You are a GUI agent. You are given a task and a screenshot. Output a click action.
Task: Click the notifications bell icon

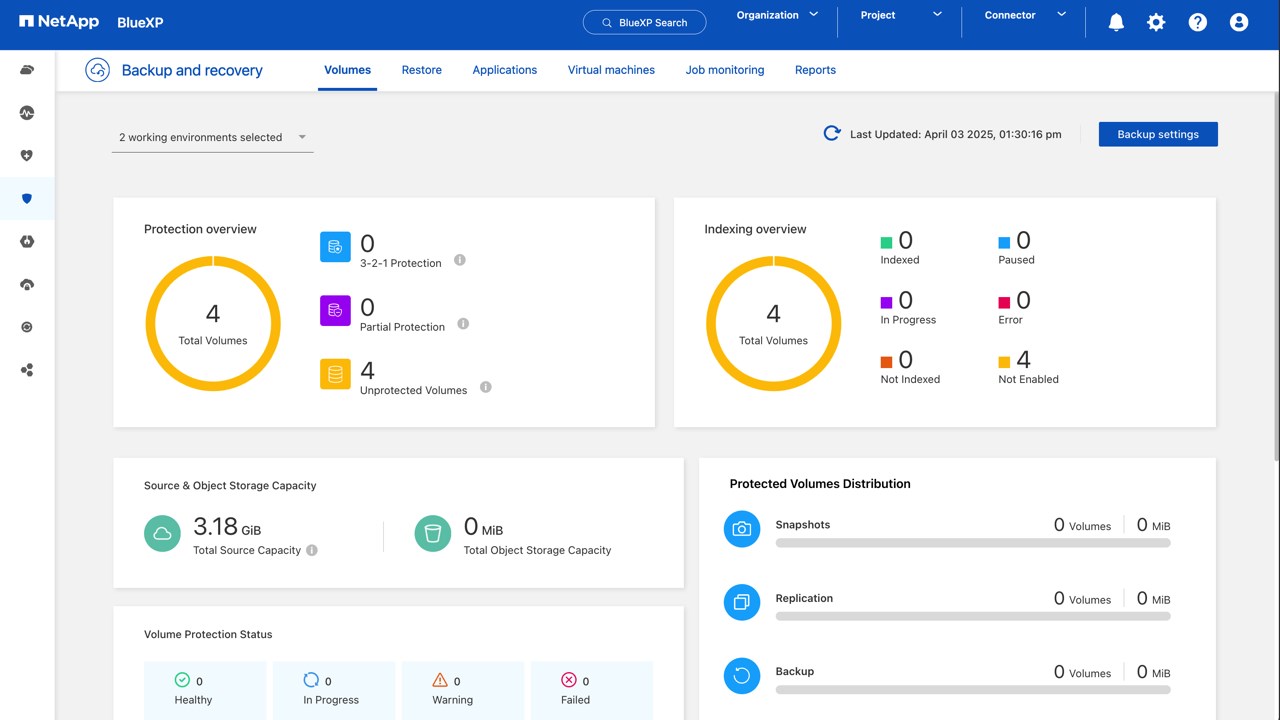point(1116,22)
